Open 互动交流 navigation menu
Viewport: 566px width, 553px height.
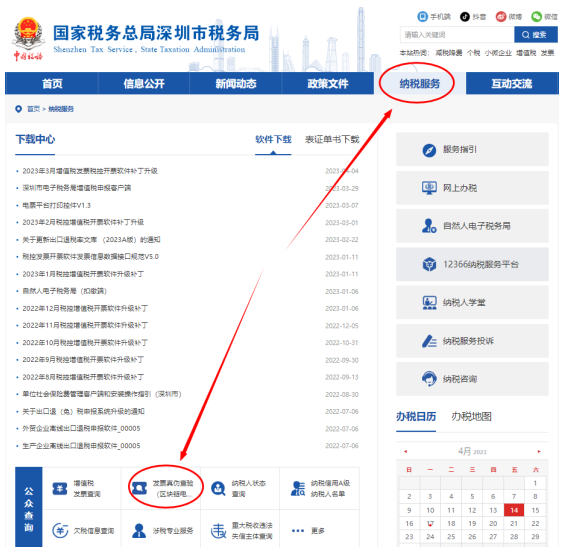512,83
